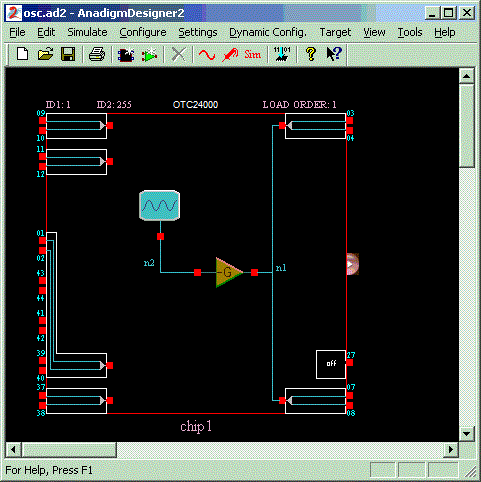Open the Settings menu
Image resolution: width=481 pixels, height=482 pixels.
click(x=198, y=32)
